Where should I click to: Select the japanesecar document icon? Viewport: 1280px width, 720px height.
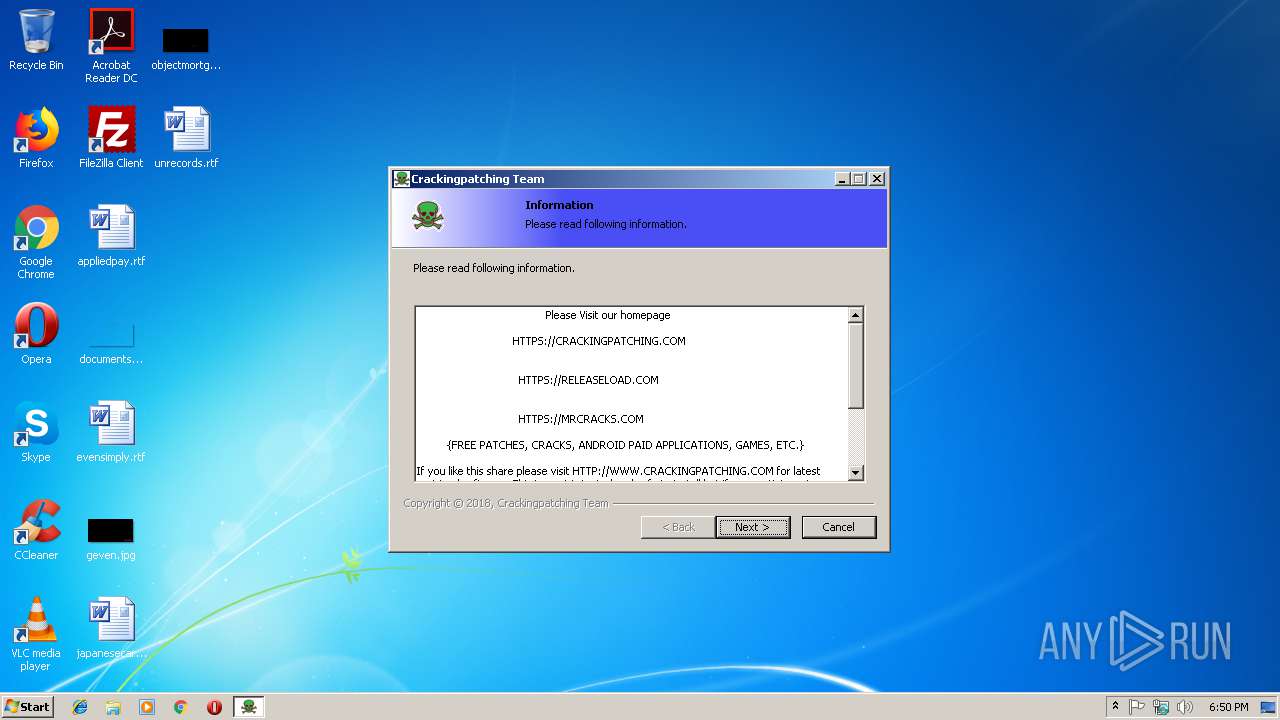tap(111, 628)
